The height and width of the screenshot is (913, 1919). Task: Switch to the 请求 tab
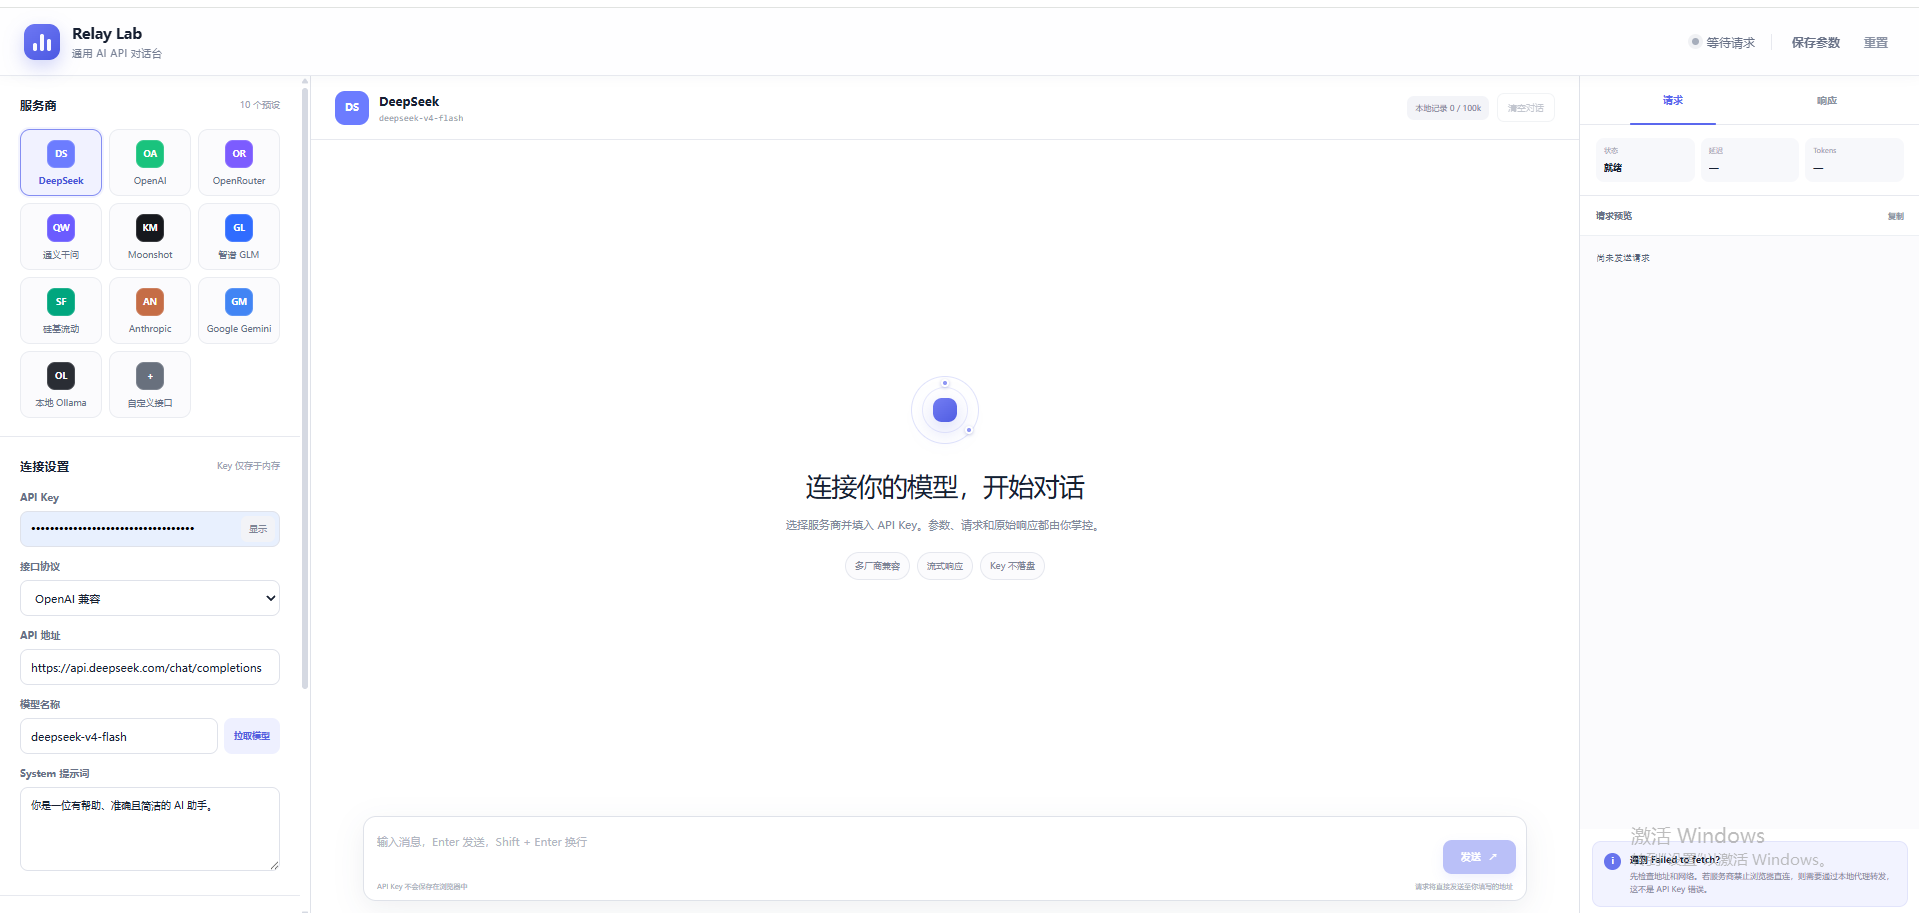coord(1673,101)
